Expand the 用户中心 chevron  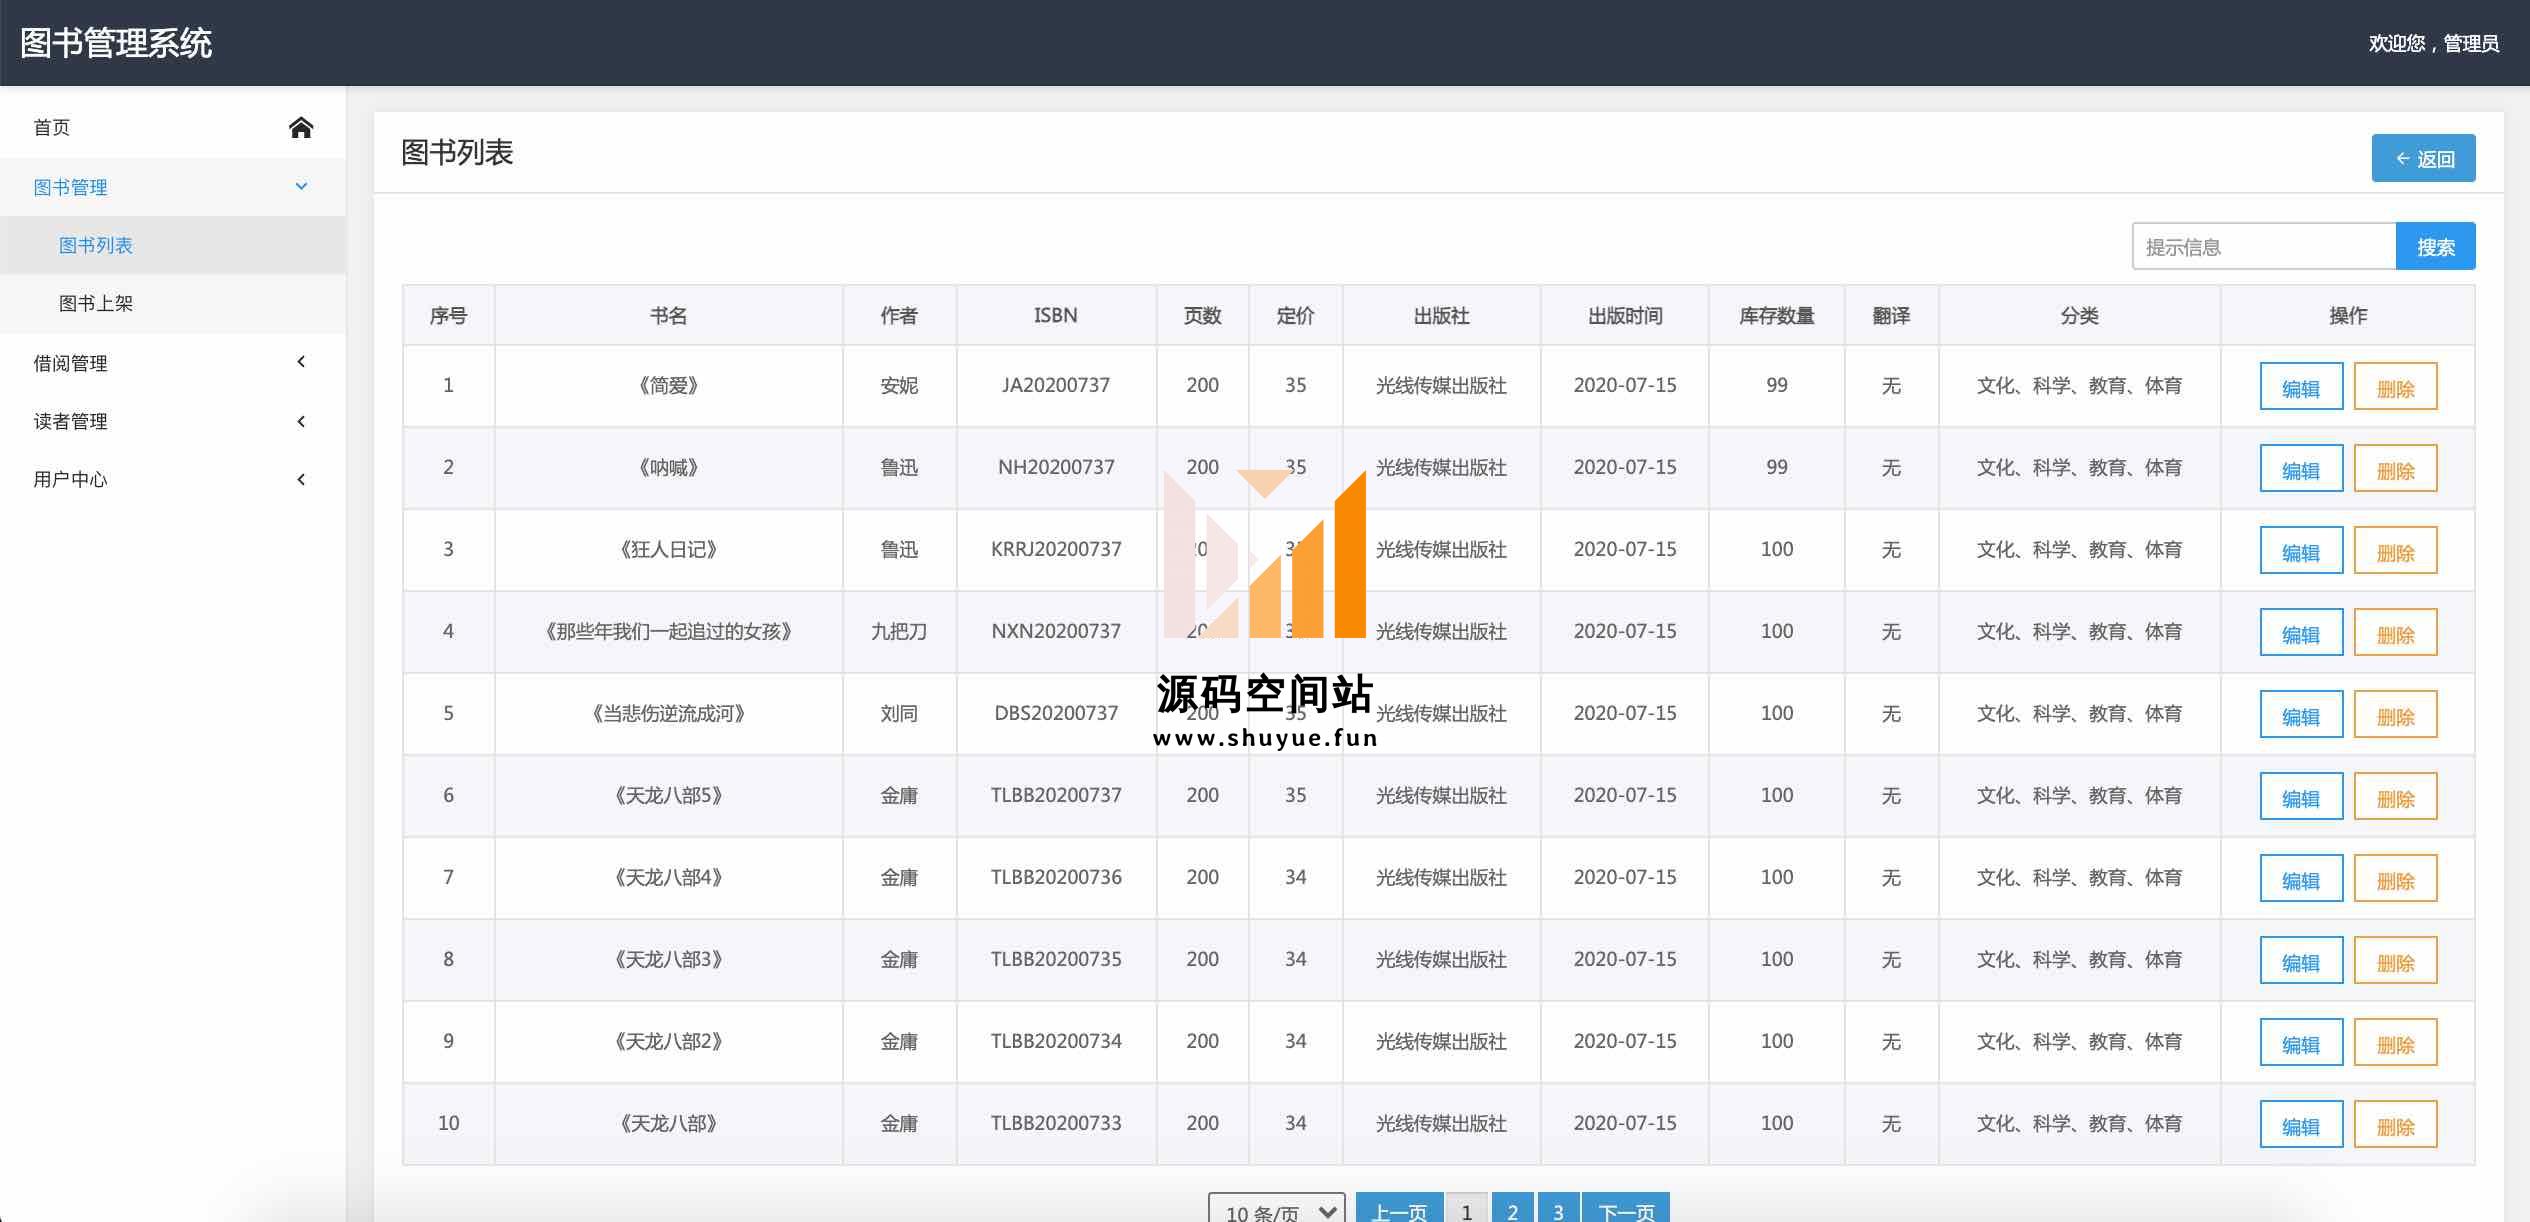click(301, 479)
